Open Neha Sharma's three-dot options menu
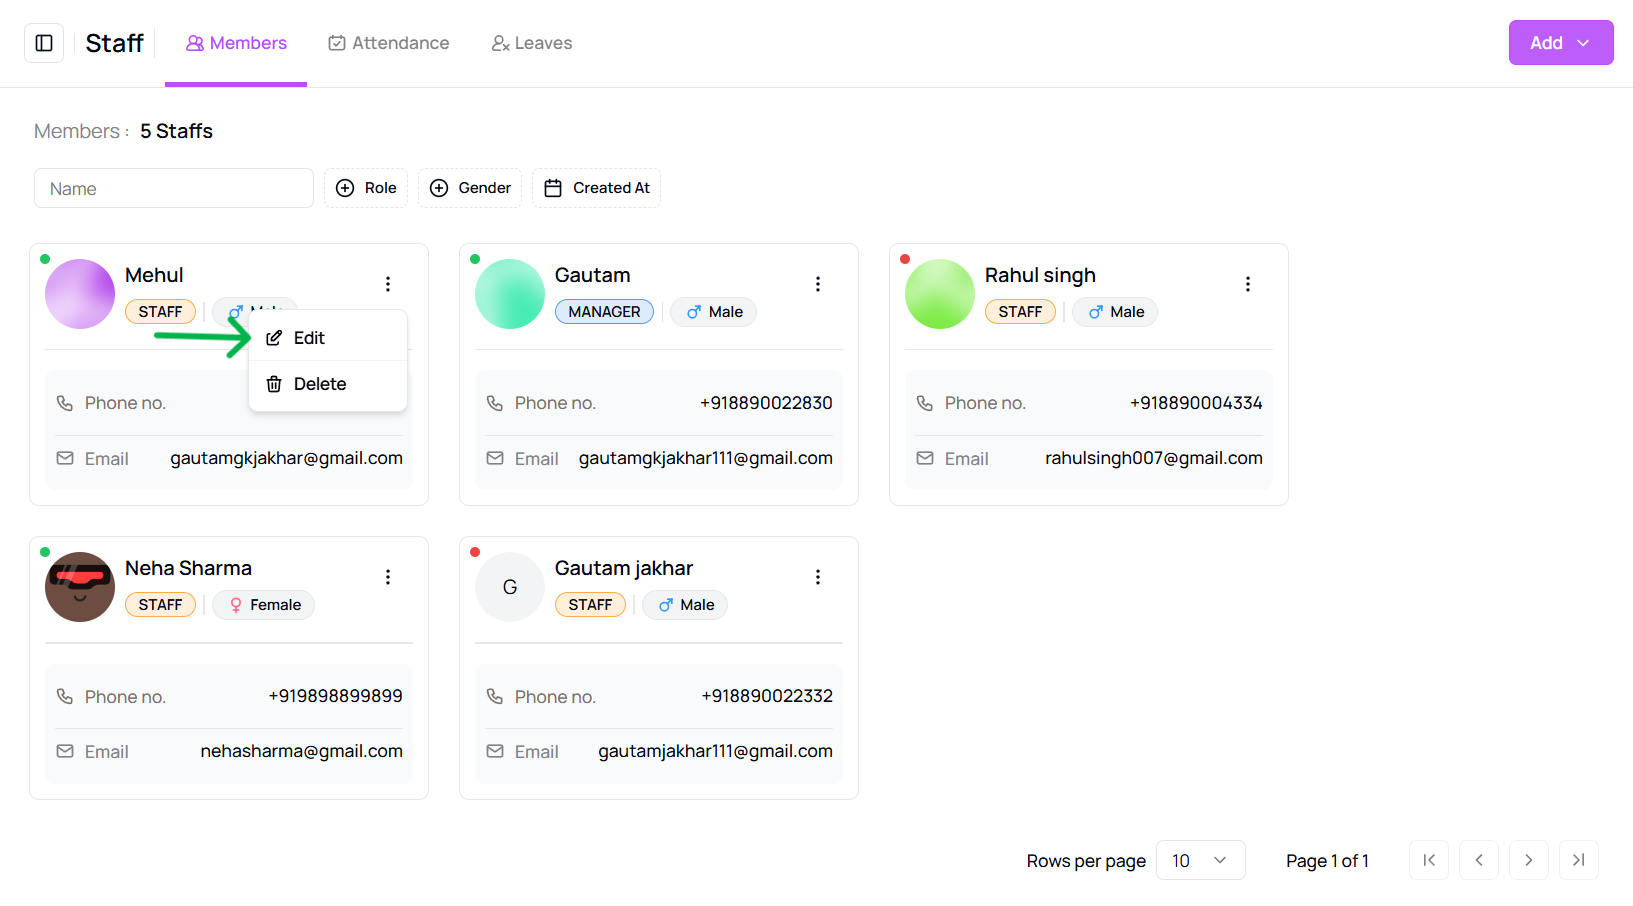The image size is (1633, 906). pos(388,577)
